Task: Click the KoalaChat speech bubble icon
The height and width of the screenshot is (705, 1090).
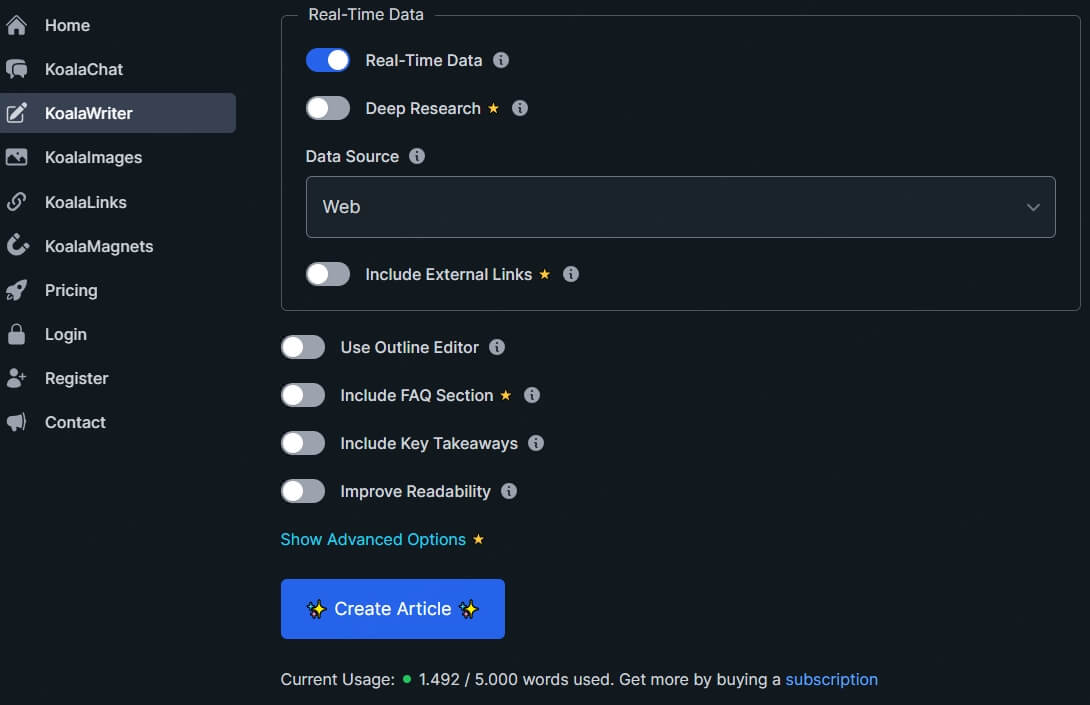Action: [x=17, y=69]
